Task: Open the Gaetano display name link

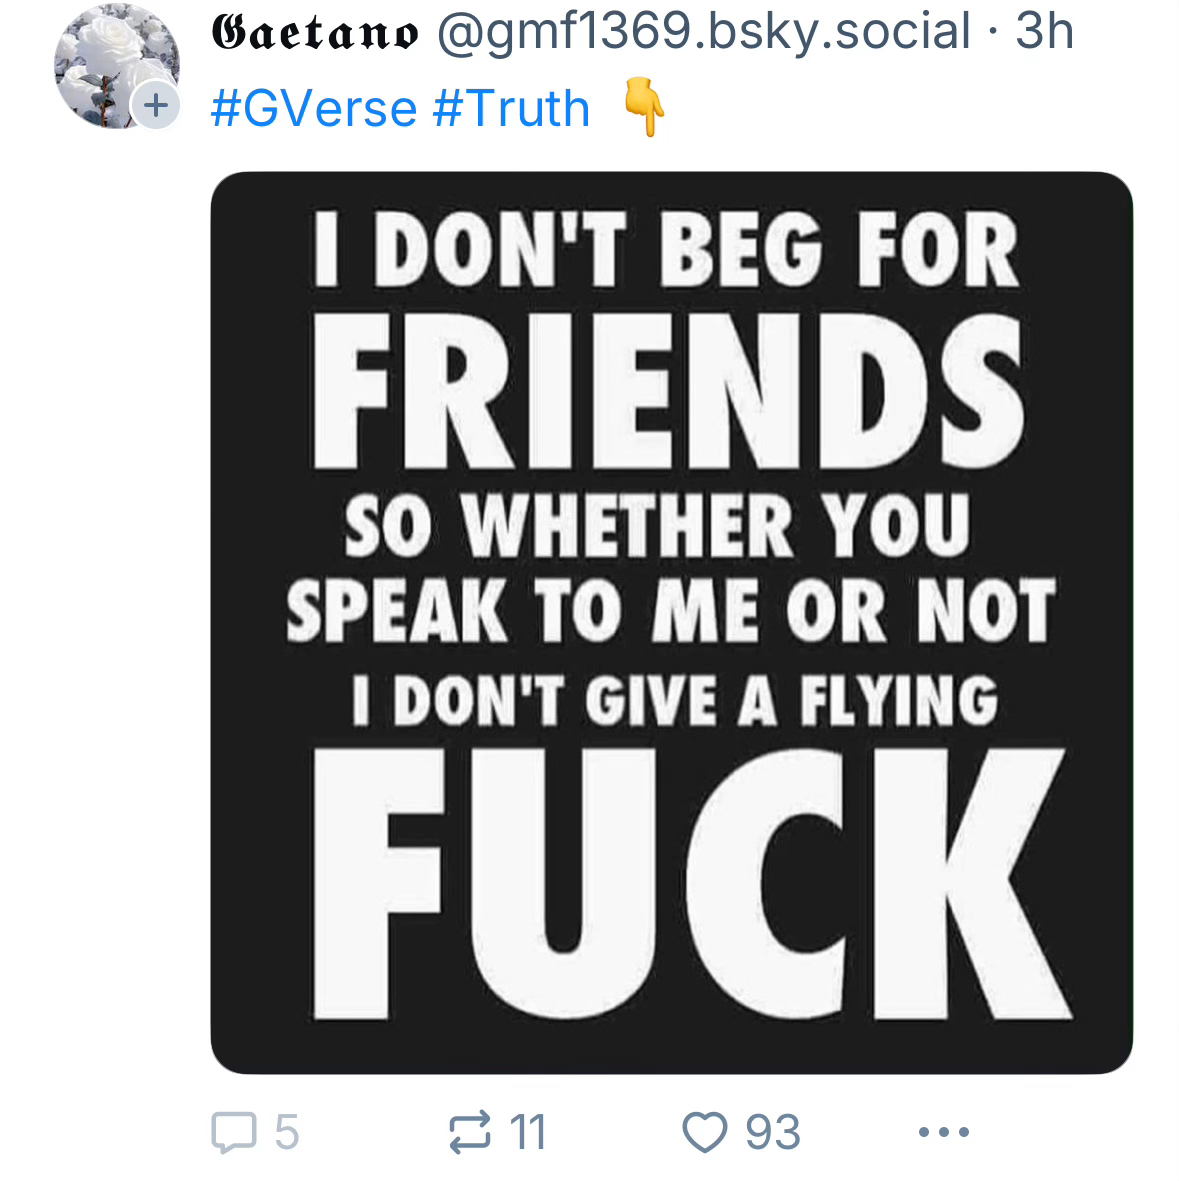Action: click(315, 32)
